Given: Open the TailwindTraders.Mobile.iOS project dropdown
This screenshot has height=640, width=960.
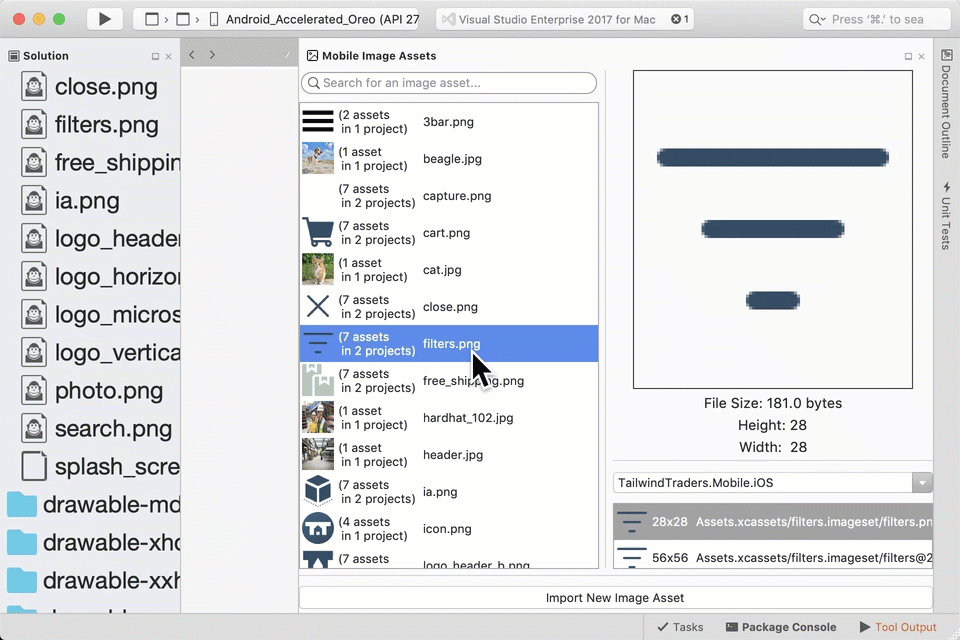Looking at the screenshot, I should (x=922, y=482).
